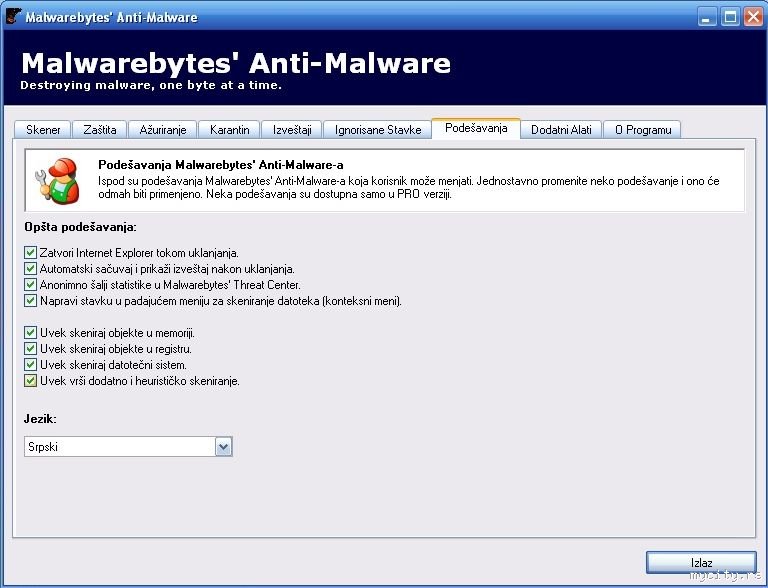Click the 'Destroying malware, one byte at a time' tagline
The image size is (768, 588).
pos(151,85)
